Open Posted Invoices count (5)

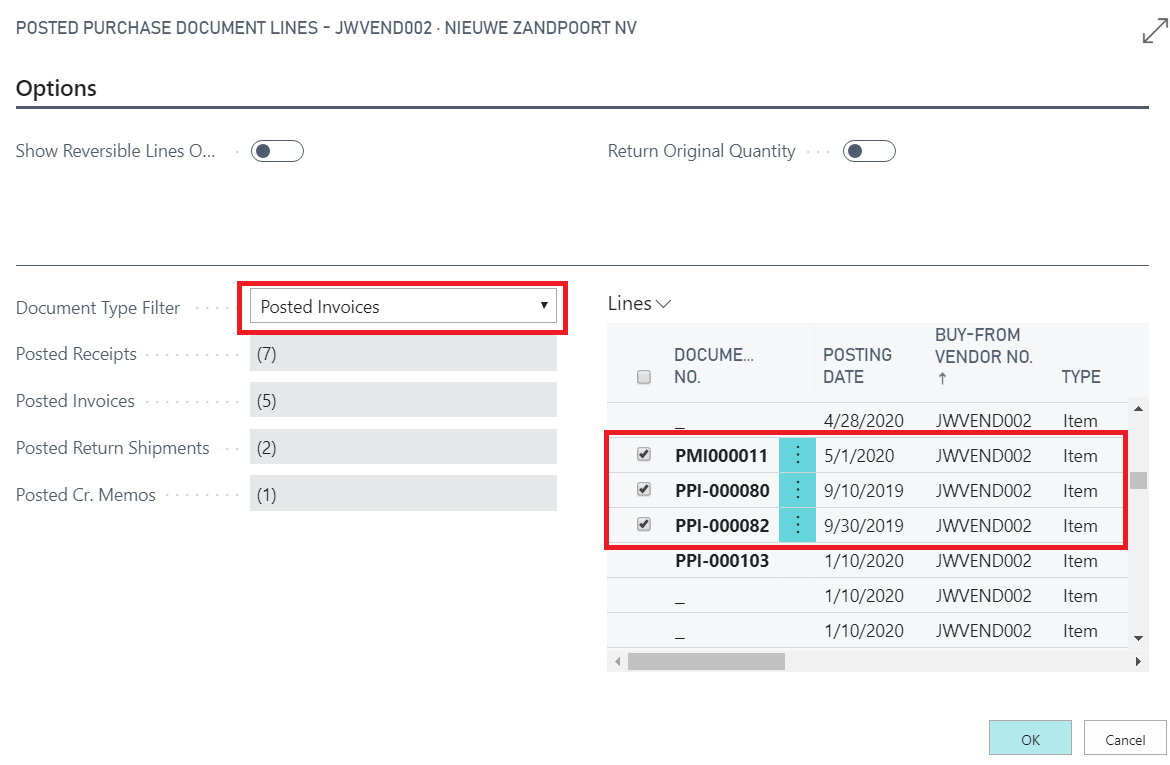(x=403, y=401)
